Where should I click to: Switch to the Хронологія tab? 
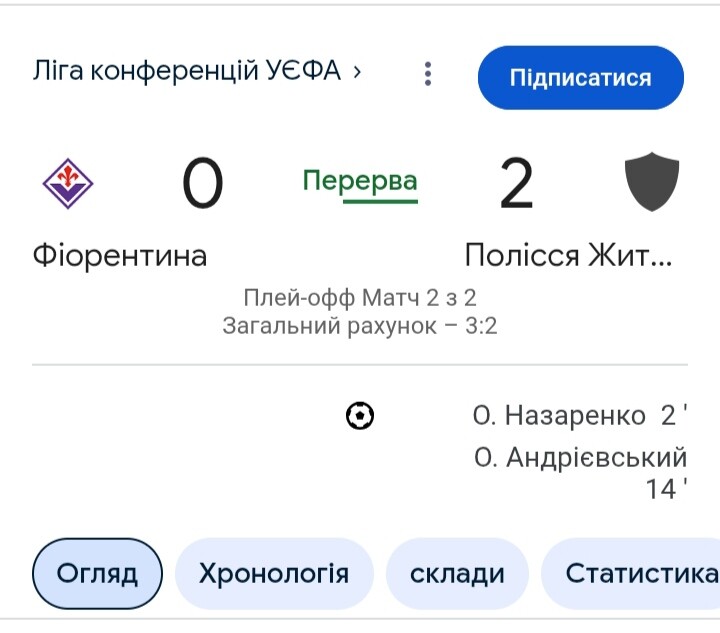click(274, 573)
